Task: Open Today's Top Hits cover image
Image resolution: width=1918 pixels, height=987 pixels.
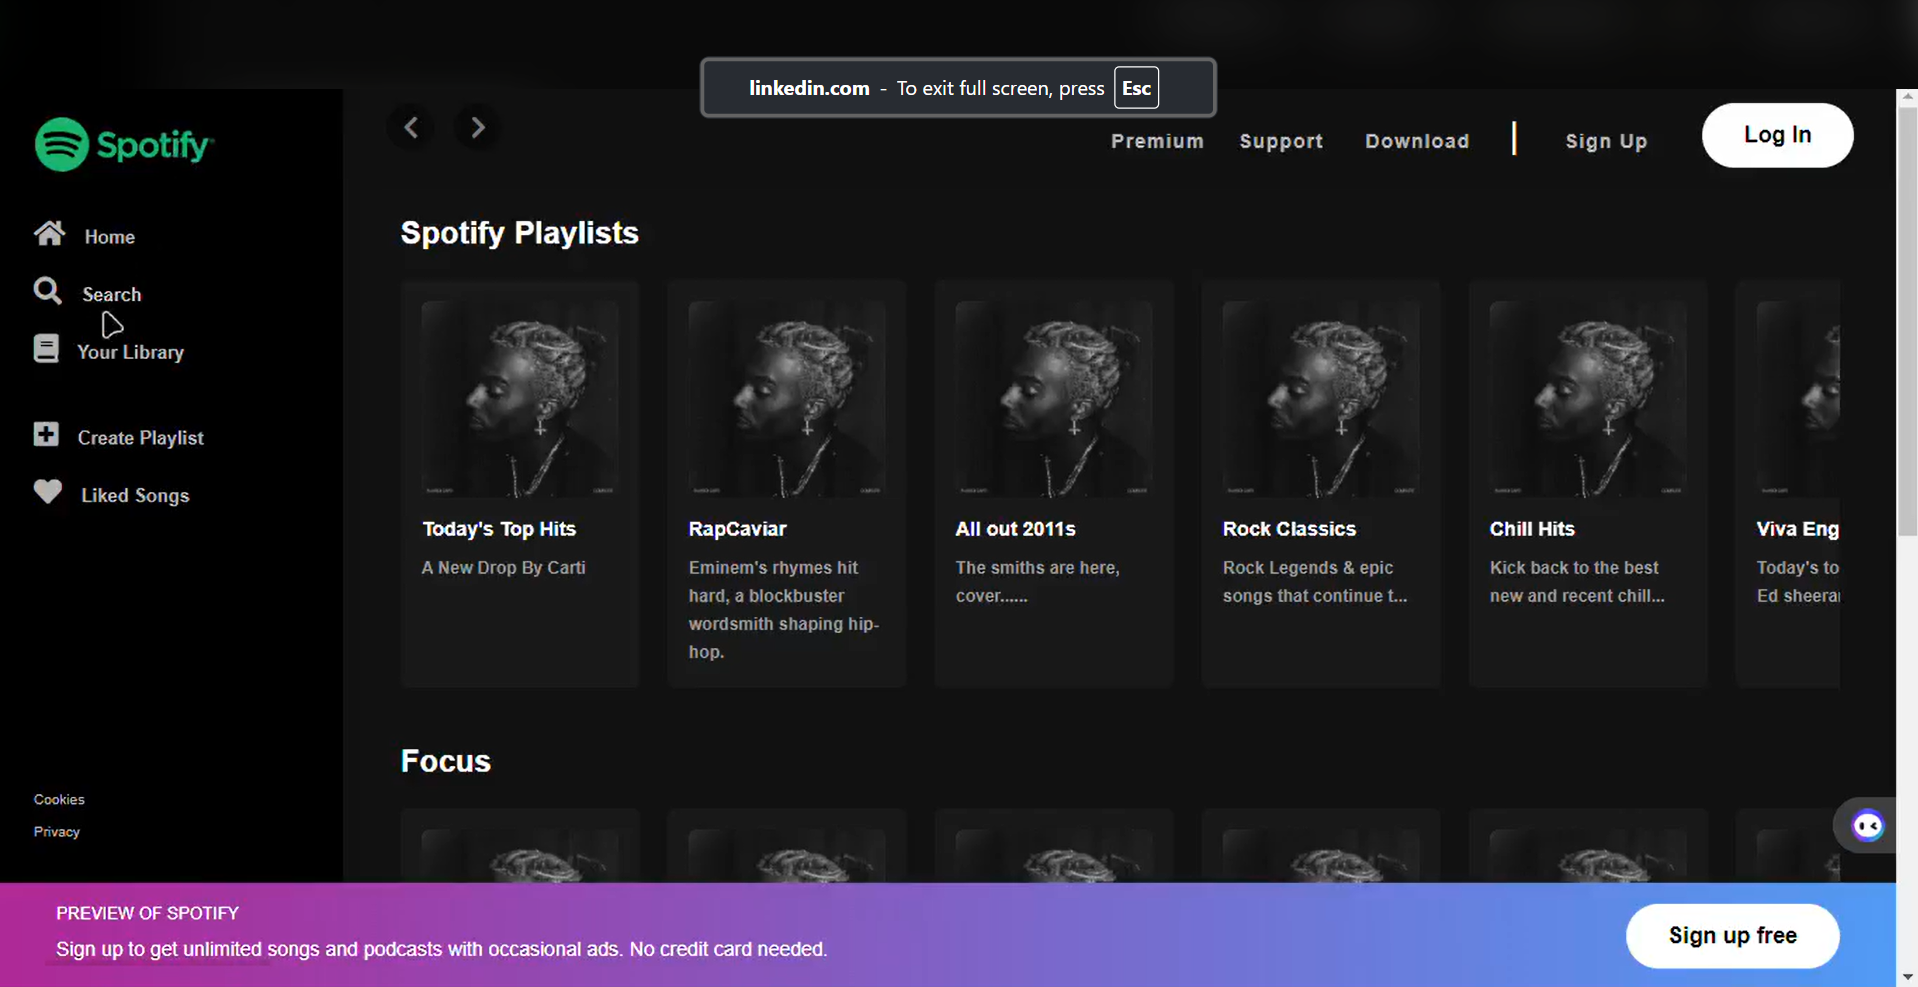Action: (520, 399)
